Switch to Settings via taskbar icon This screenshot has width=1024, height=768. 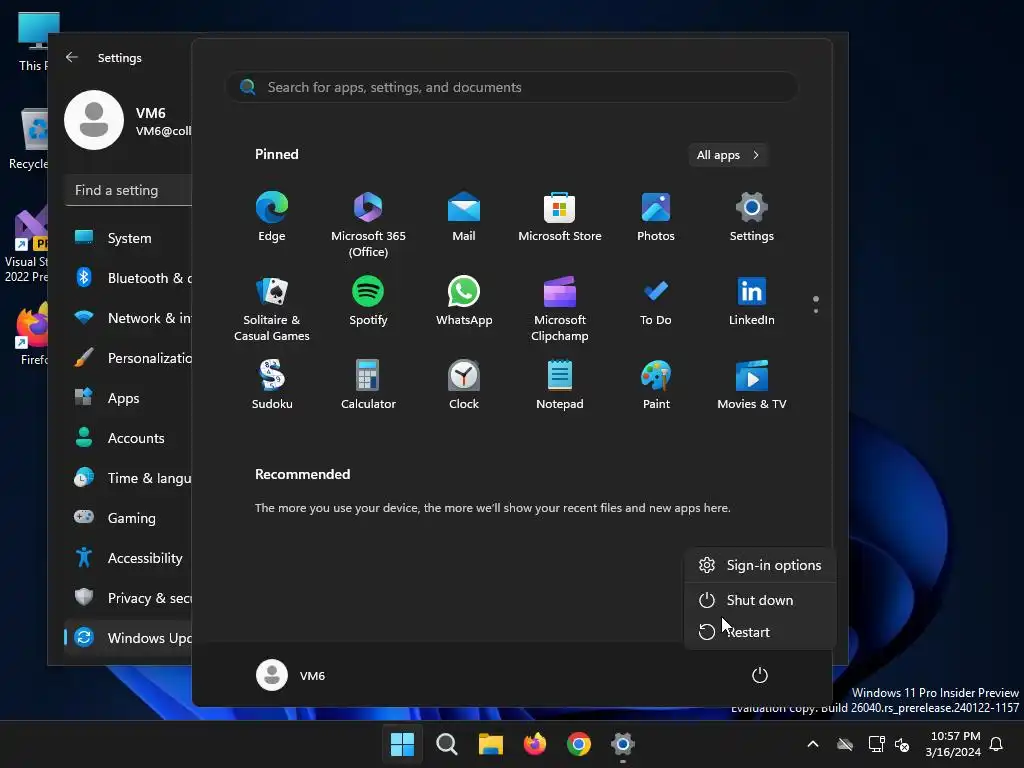click(x=623, y=744)
